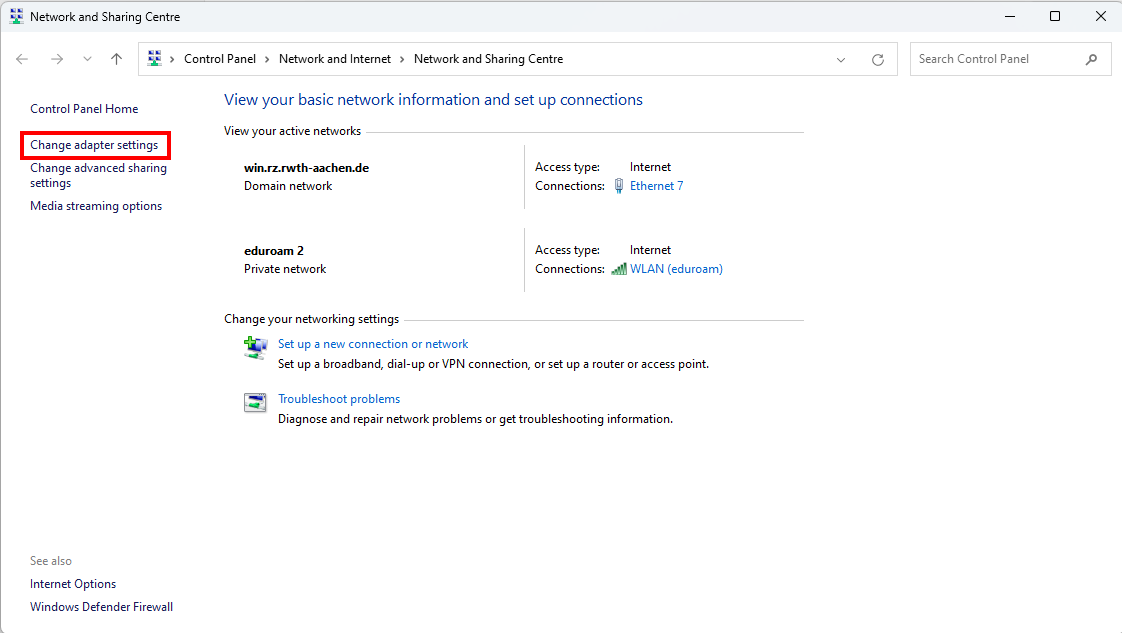
Task: Select the Network and Internet breadcrumb
Action: (335, 59)
